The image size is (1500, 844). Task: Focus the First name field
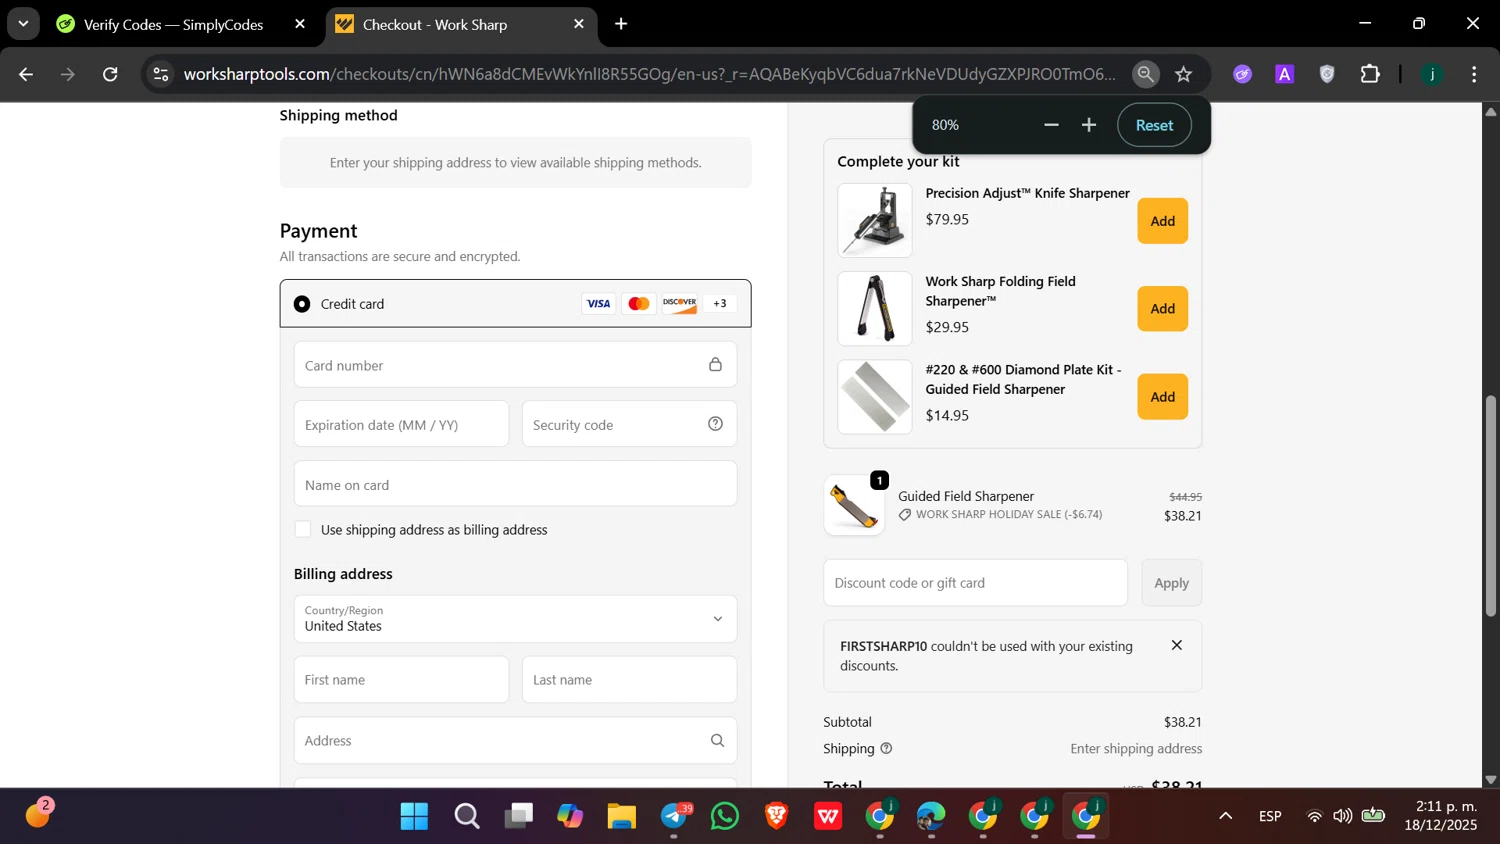[401, 680]
